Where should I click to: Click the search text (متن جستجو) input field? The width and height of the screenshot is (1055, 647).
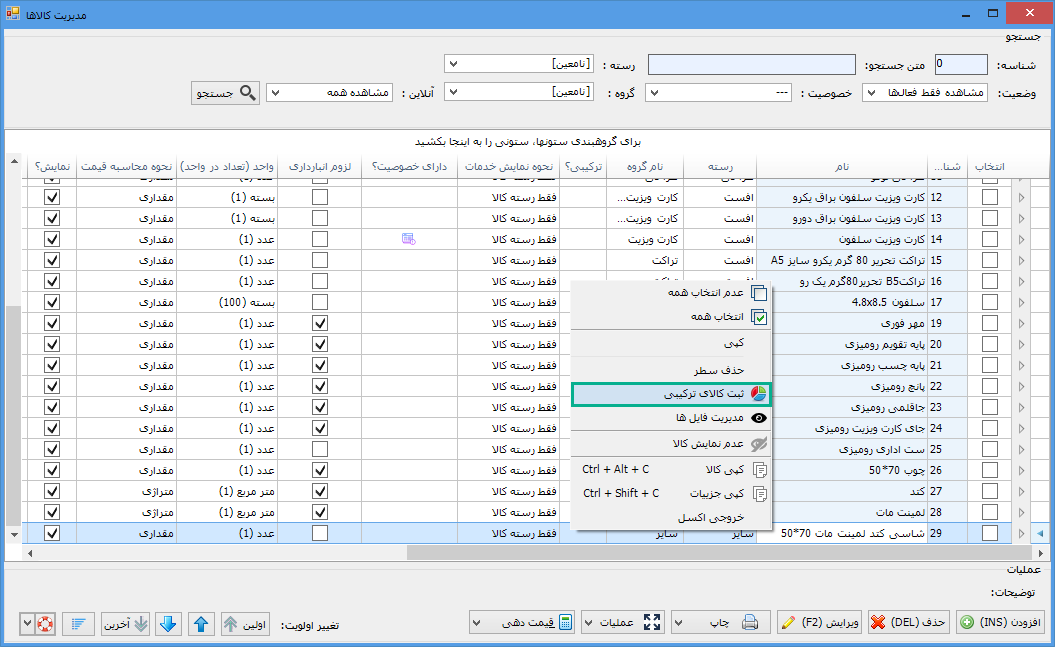click(752, 65)
